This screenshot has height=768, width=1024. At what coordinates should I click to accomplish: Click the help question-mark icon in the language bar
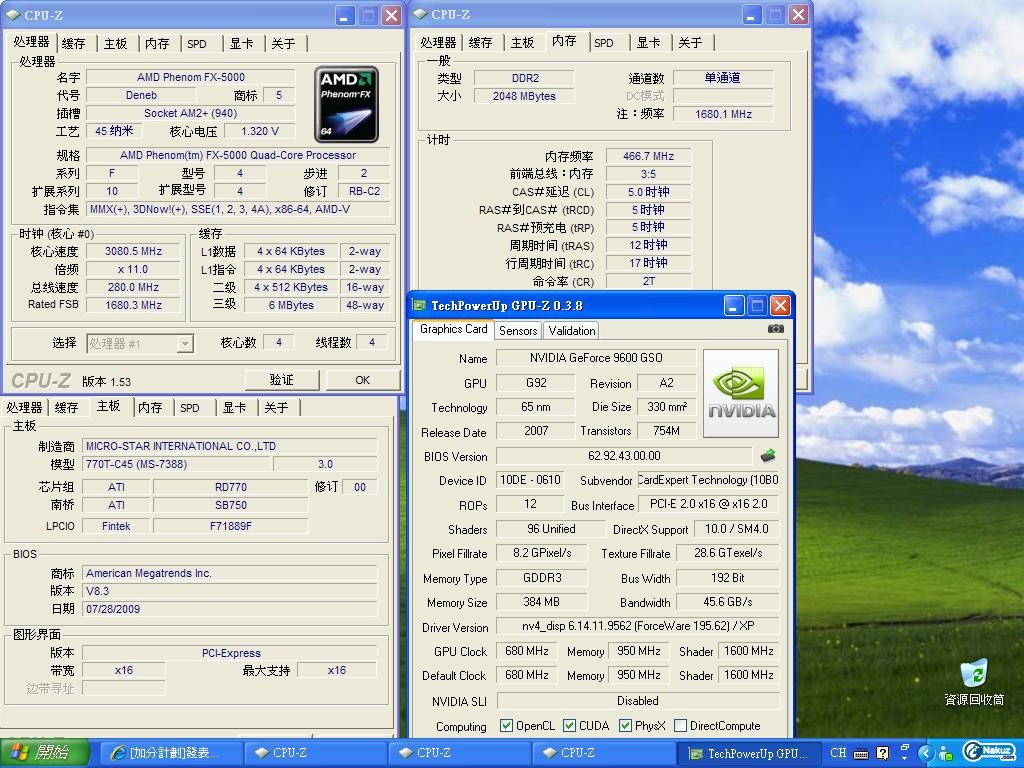pyautogui.click(x=882, y=753)
